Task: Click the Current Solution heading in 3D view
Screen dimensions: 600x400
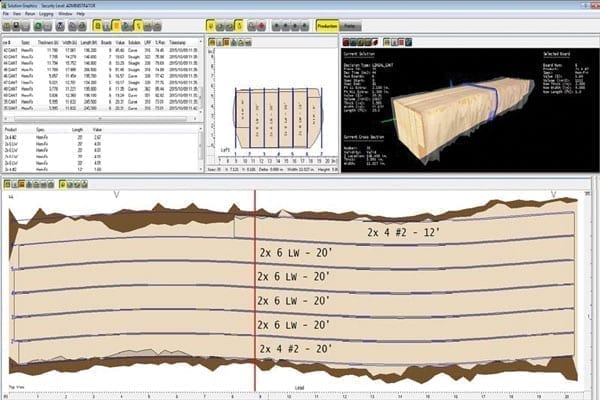Action: click(359, 54)
